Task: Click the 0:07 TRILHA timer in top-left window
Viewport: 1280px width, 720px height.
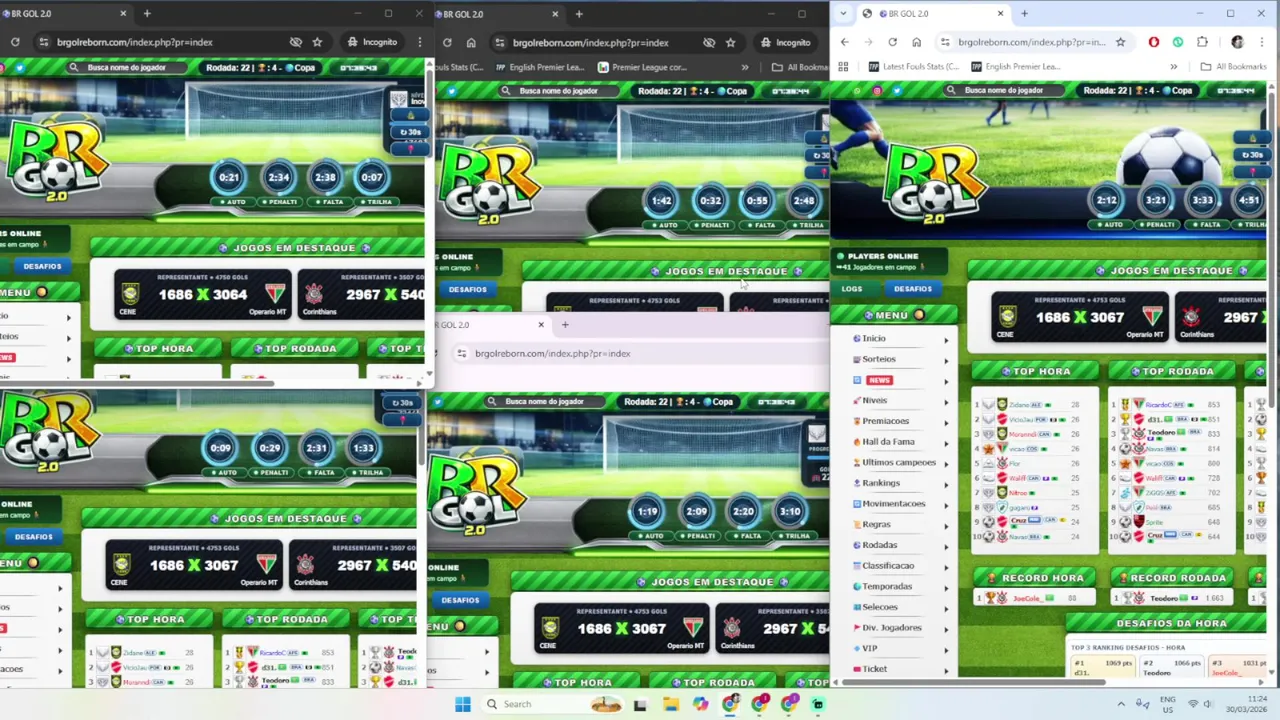Action: (x=372, y=177)
